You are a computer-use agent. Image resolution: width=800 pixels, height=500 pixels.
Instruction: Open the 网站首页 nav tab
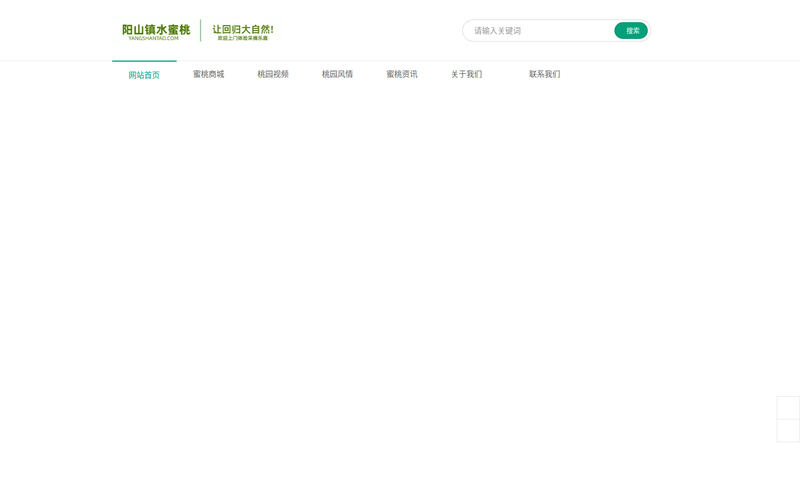point(144,74)
